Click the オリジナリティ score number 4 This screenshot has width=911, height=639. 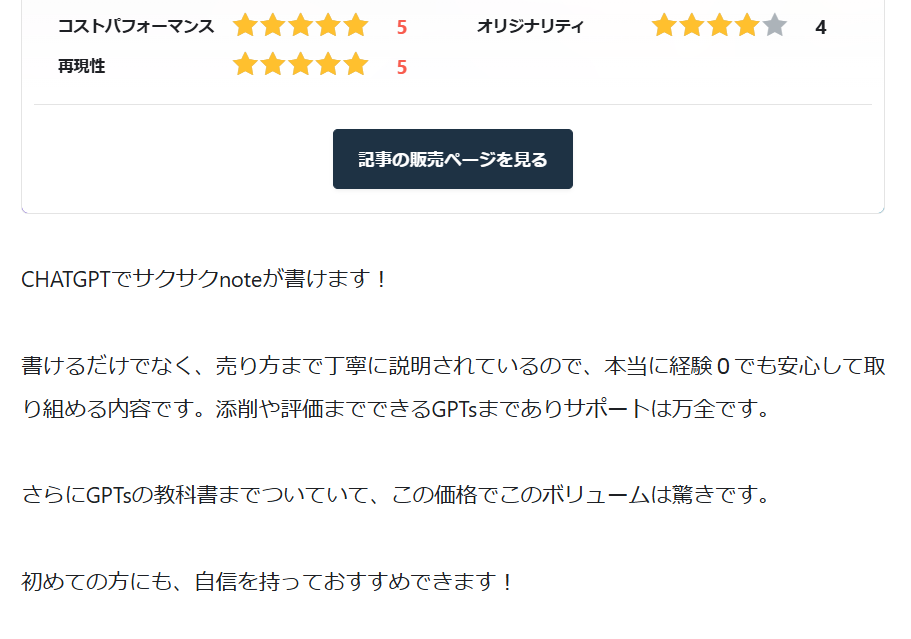point(820,27)
